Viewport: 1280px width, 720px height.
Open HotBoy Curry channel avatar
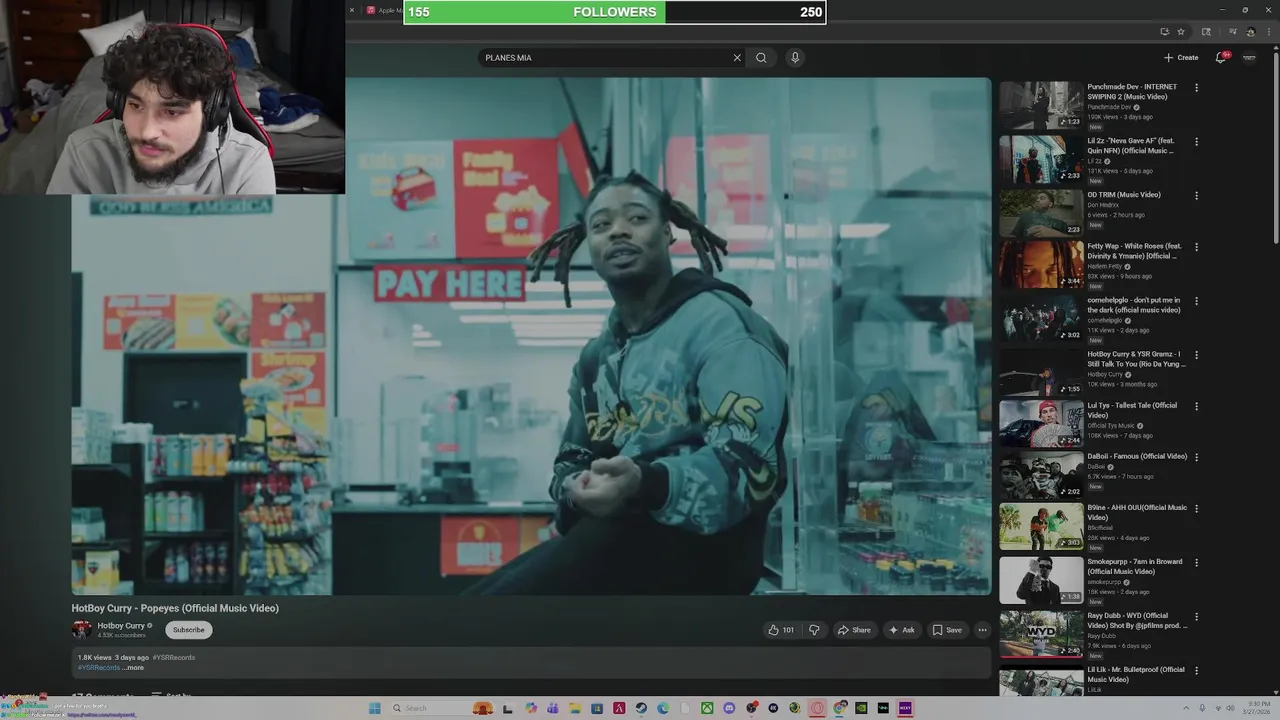[81, 629]
